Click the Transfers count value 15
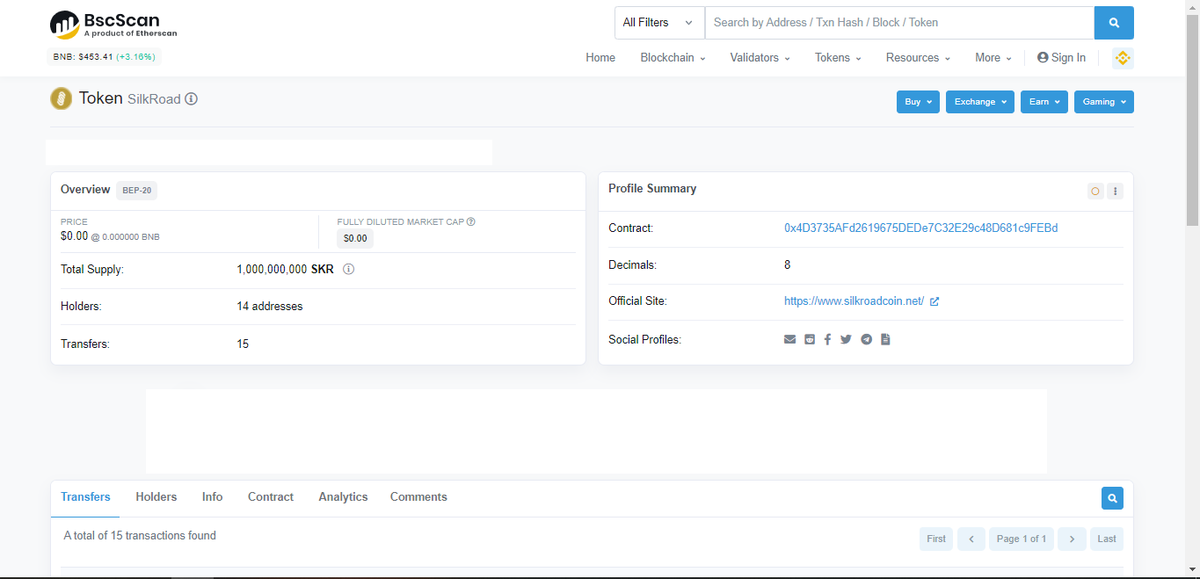Screen dimensions: 1200x579 [243, 344]
